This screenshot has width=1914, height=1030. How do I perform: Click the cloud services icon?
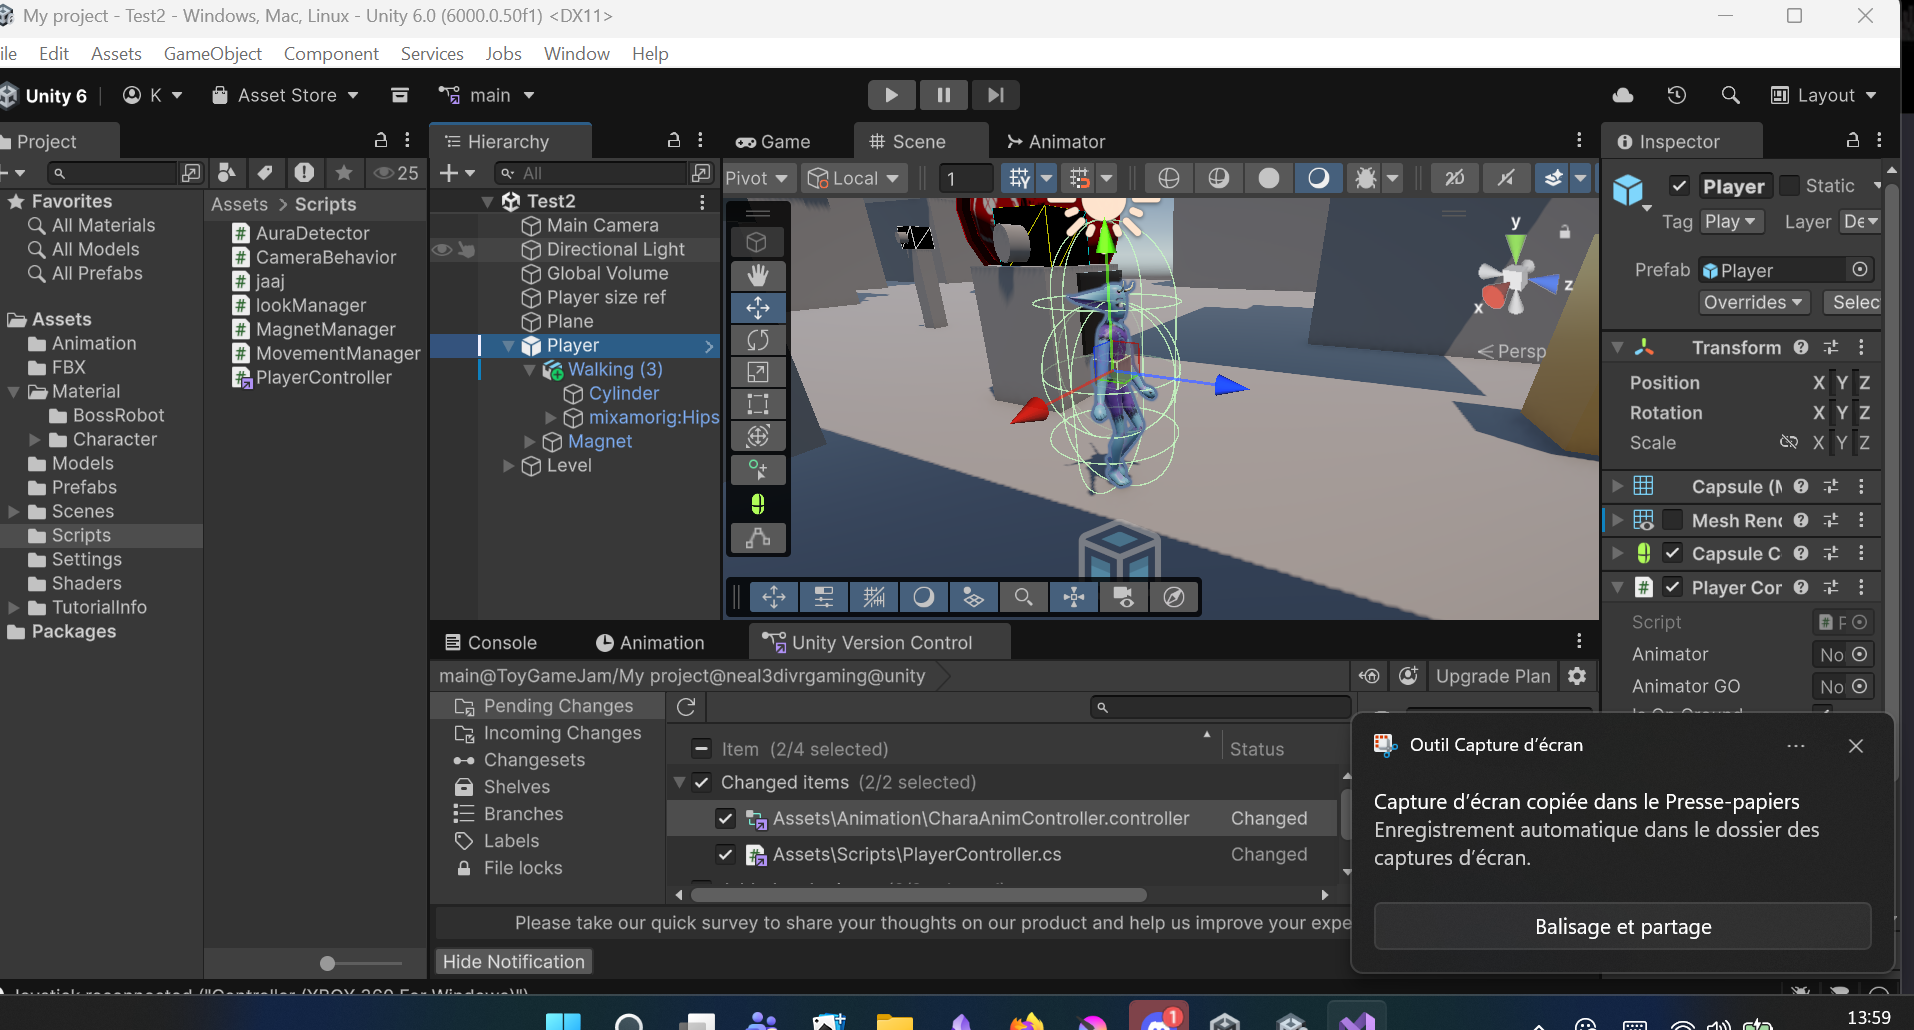pos(1623,95)
